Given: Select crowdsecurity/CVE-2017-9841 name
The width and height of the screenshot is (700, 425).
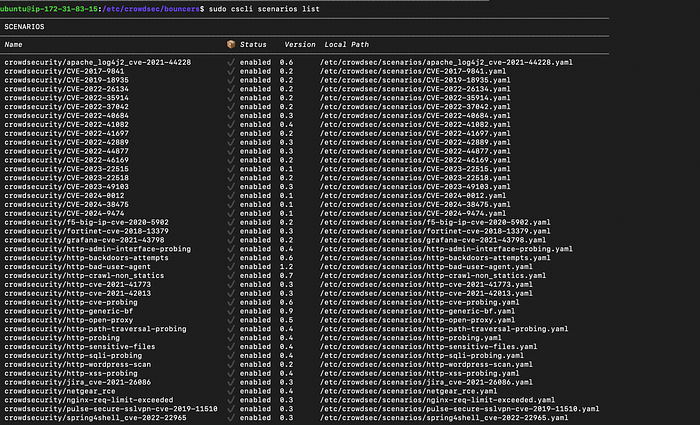Looking at the screenshot, I should point(64,71).
